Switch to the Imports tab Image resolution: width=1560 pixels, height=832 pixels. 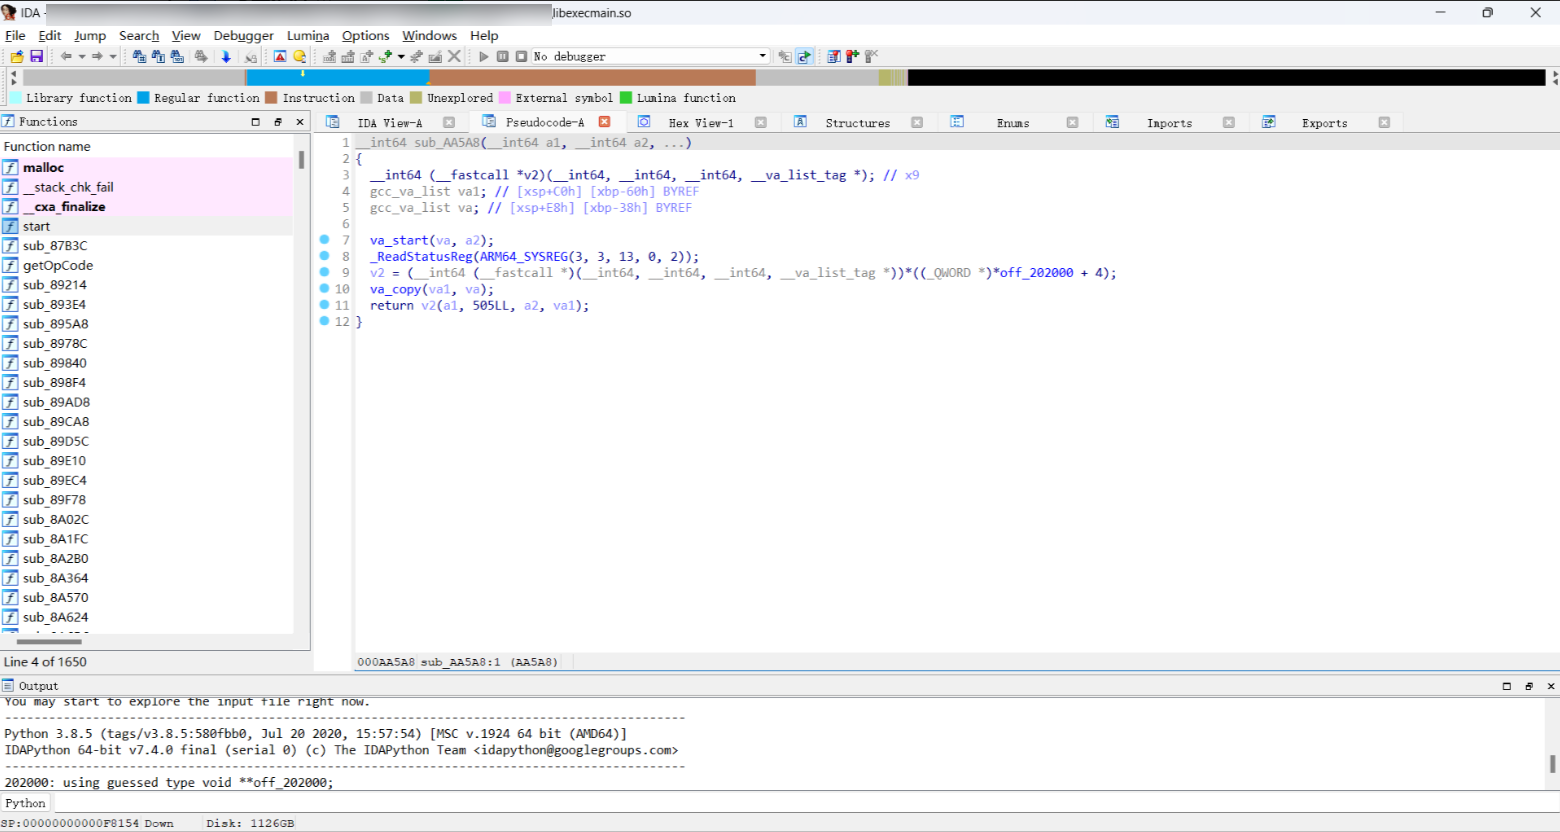coord(1169,123)
